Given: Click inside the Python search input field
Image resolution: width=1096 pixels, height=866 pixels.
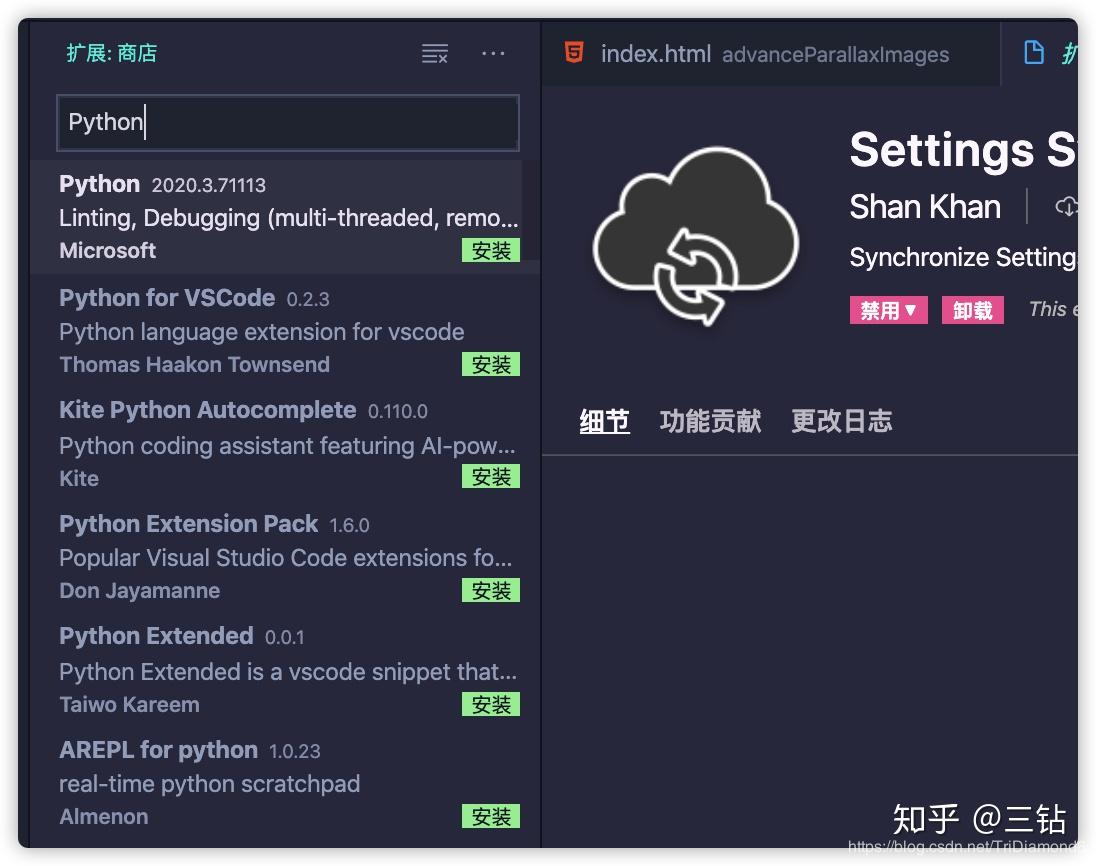Looking at the screenshot, I should (288, 121).
